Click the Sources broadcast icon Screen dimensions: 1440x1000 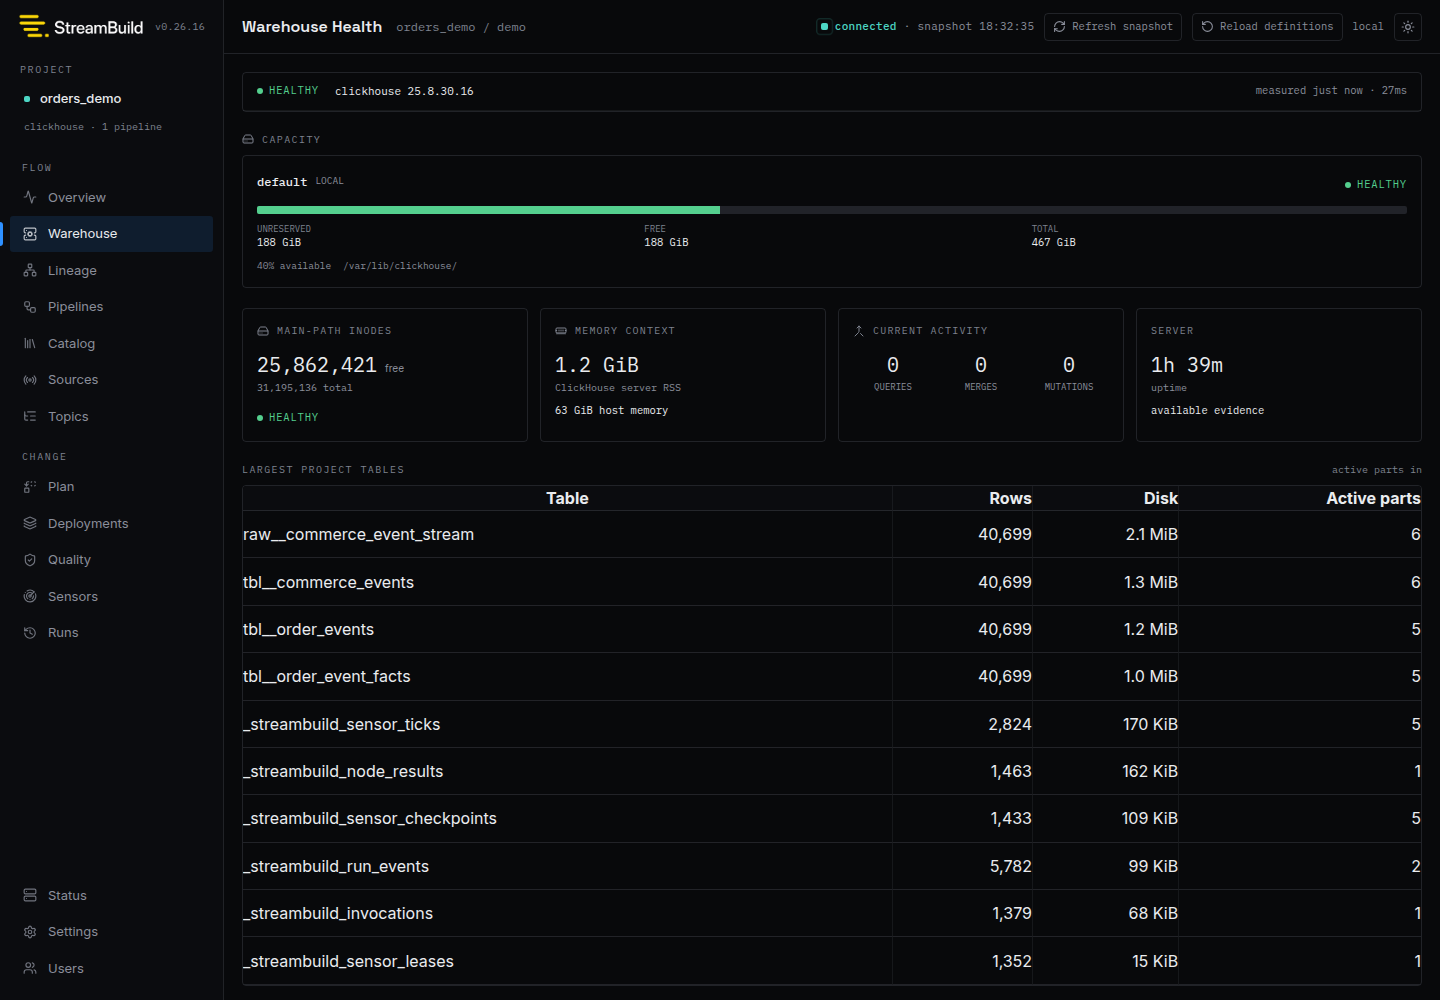tap(30, 380)
